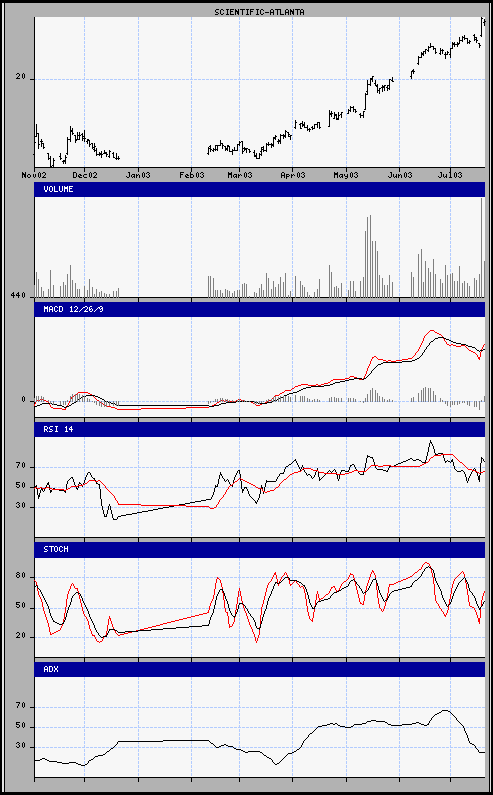Select the RSI 14 panel header
493x795 pixels.
(x=260, y=429)
